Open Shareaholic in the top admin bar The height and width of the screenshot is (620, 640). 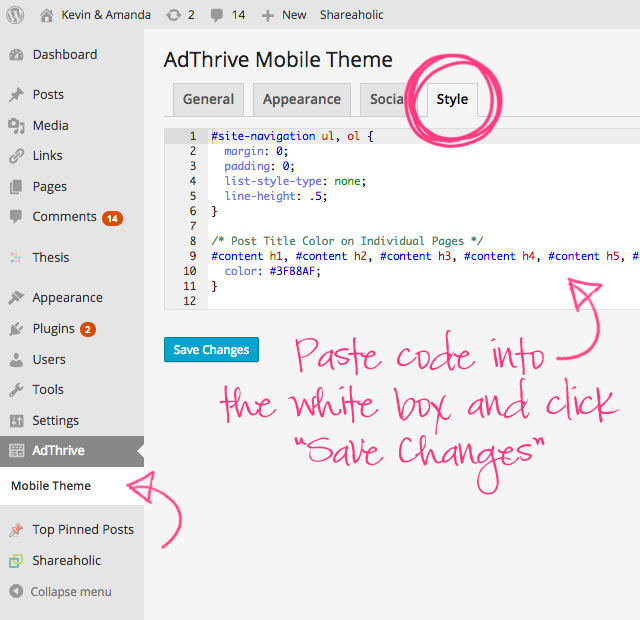351,15
